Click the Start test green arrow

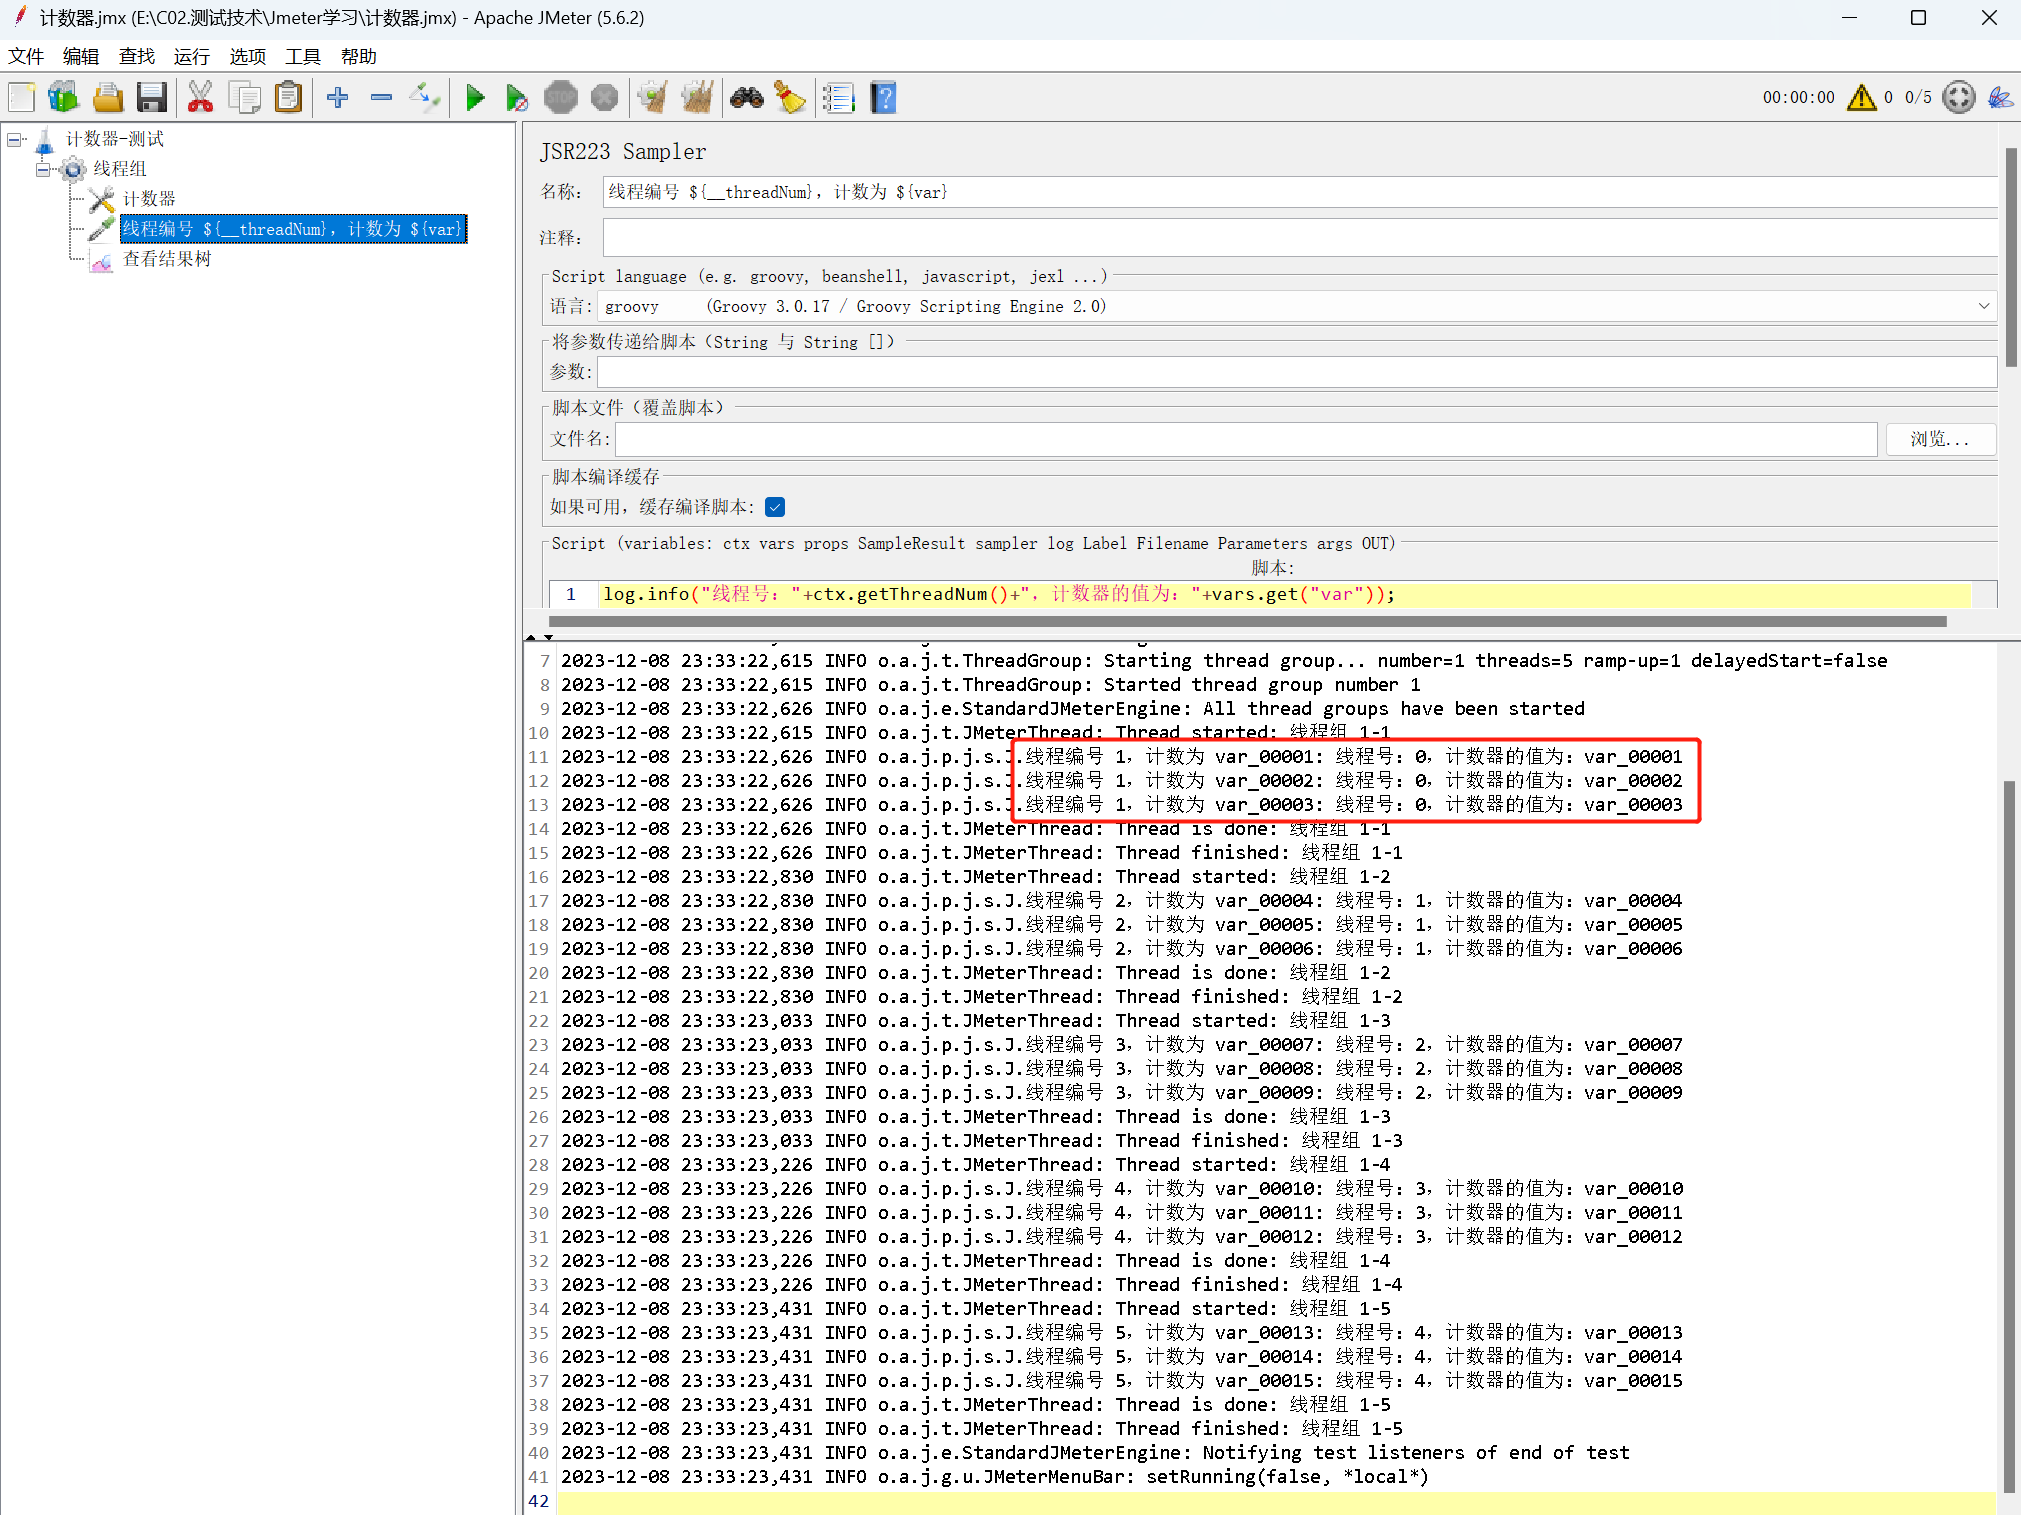(475, 98)
